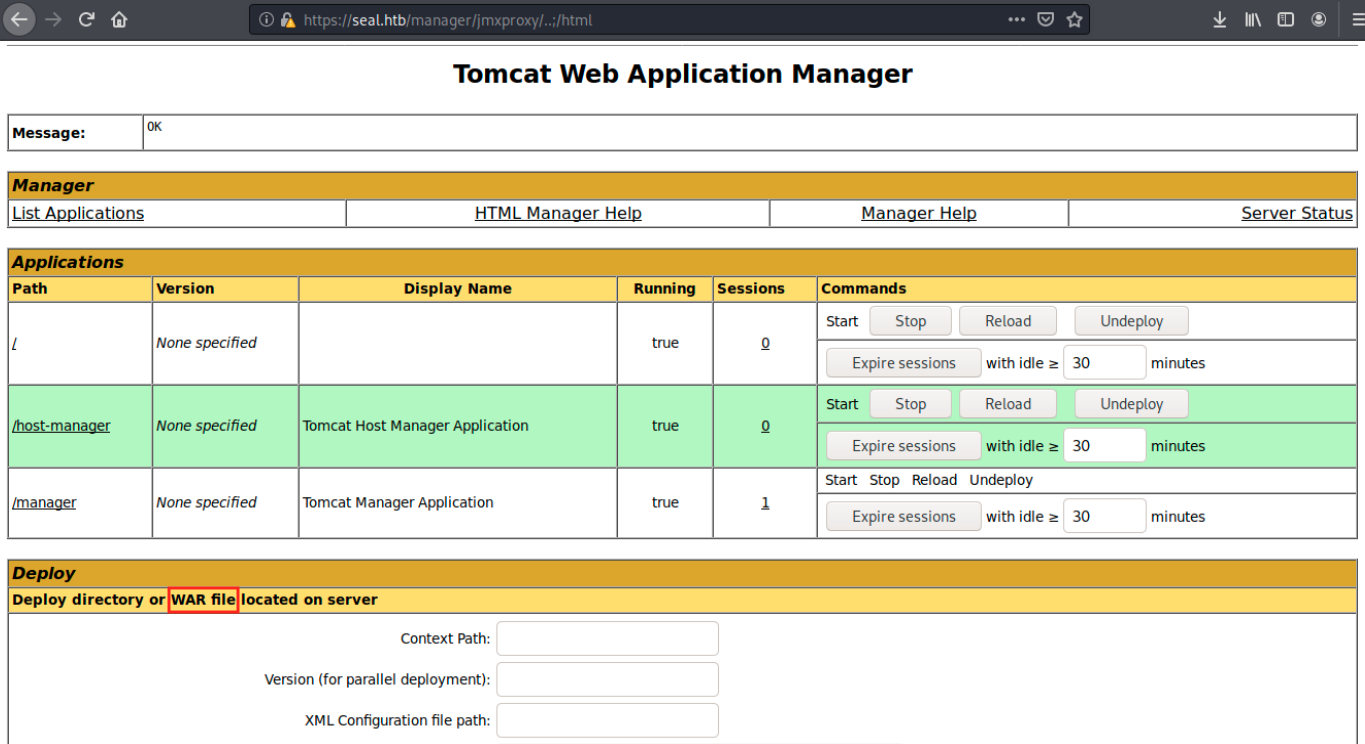Expire sessions for the root / application
1365x744 pixels.
(x=904, y=363)
